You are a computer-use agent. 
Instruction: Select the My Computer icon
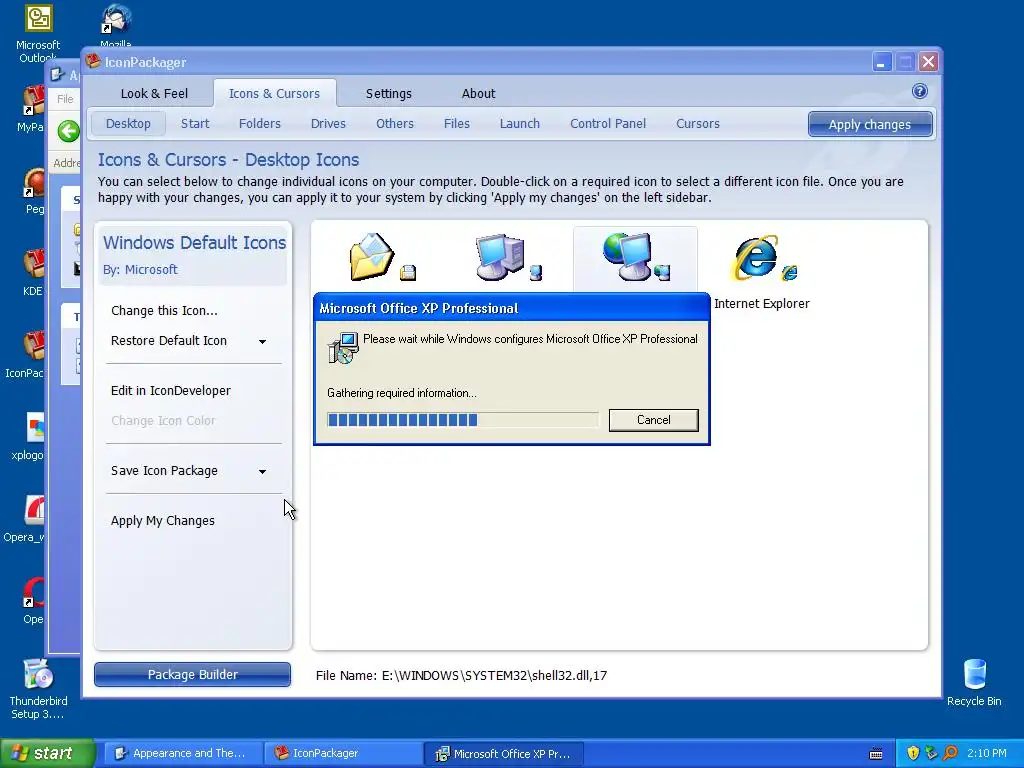pyautogui.click(x=500, y=257)
